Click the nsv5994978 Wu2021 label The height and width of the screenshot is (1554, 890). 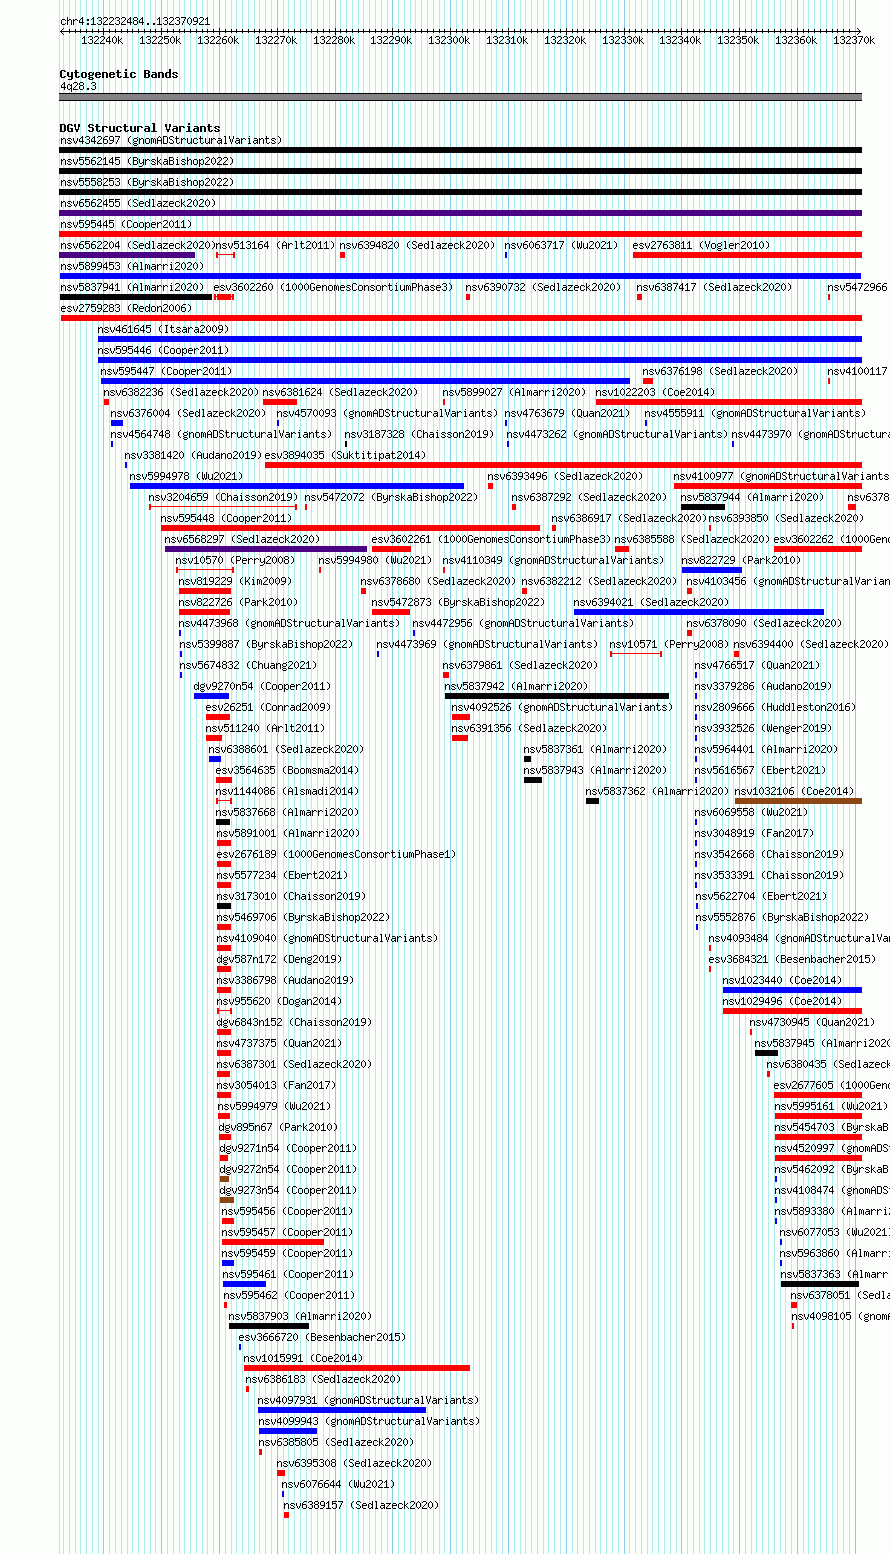click(x=186, y=476)
